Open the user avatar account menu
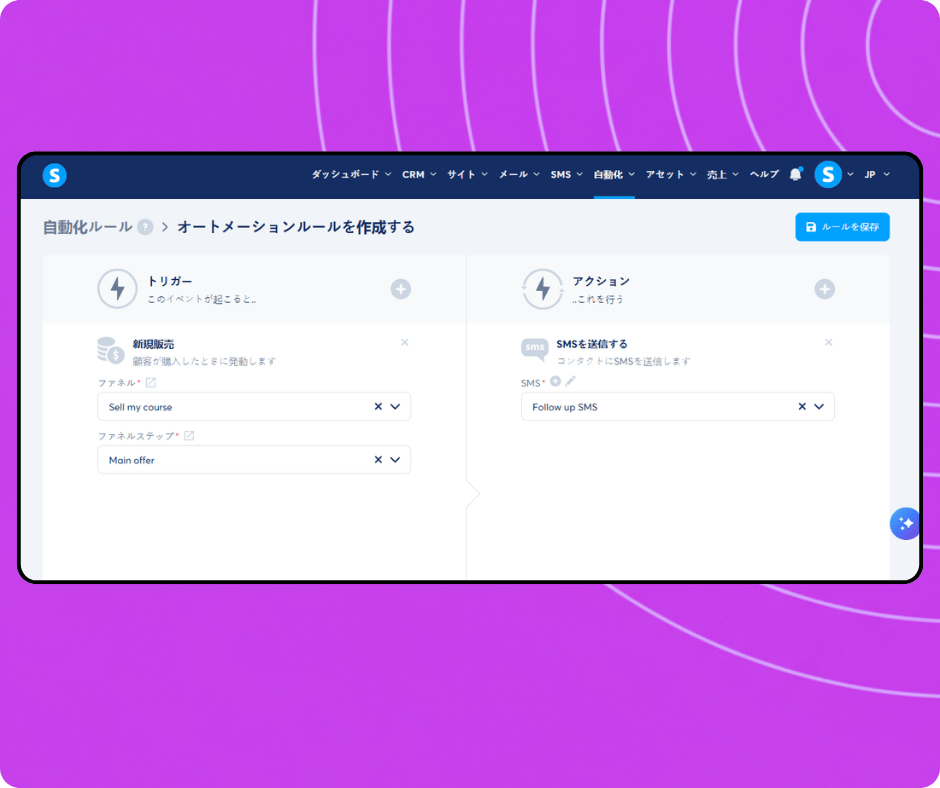The height and width of the screenshot is (788, 940). tap(828, 175)
